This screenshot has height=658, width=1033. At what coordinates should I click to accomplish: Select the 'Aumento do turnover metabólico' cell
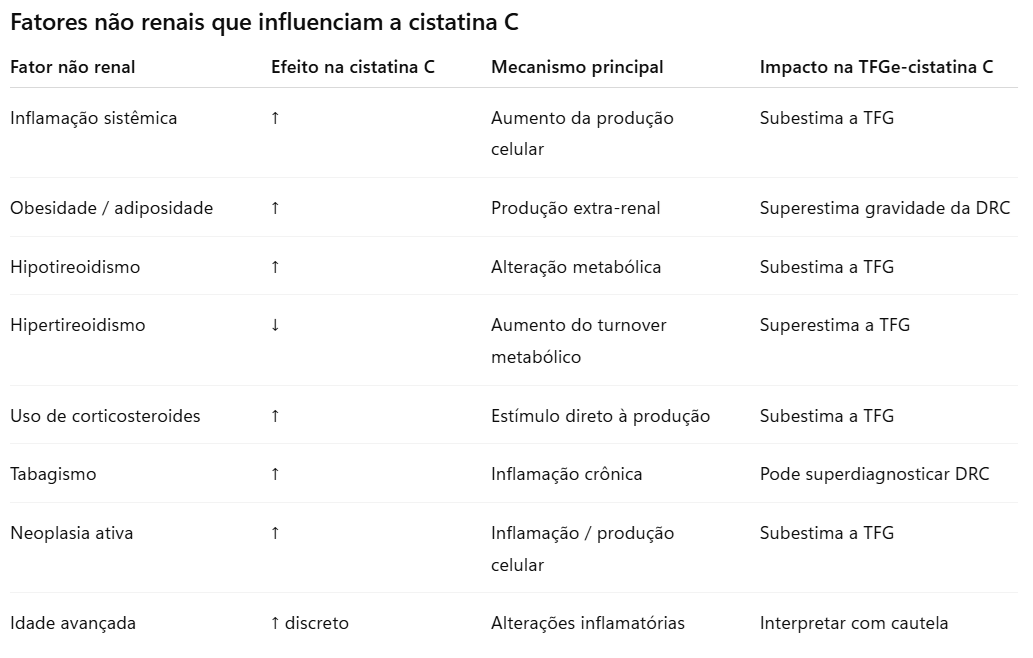point(578,341)
